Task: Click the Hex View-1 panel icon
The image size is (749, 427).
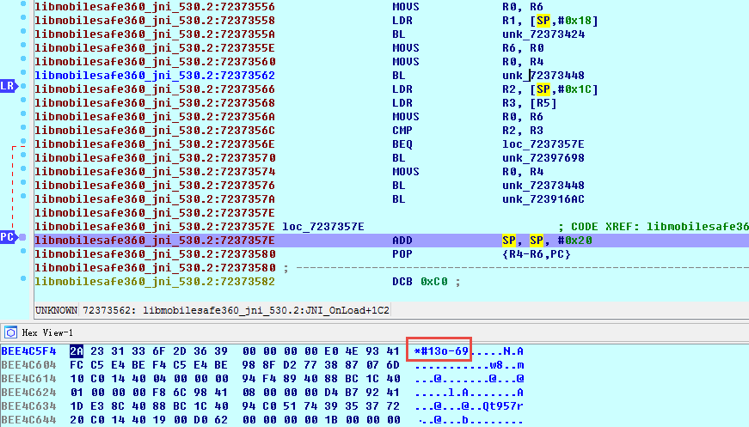Action: (11, 332)
